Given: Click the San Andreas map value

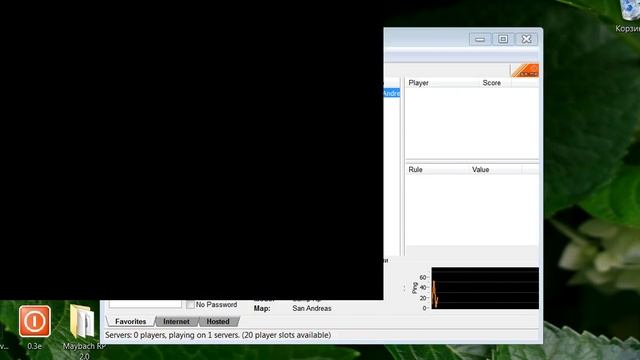Looking at the screenshot, I should 312,309.
